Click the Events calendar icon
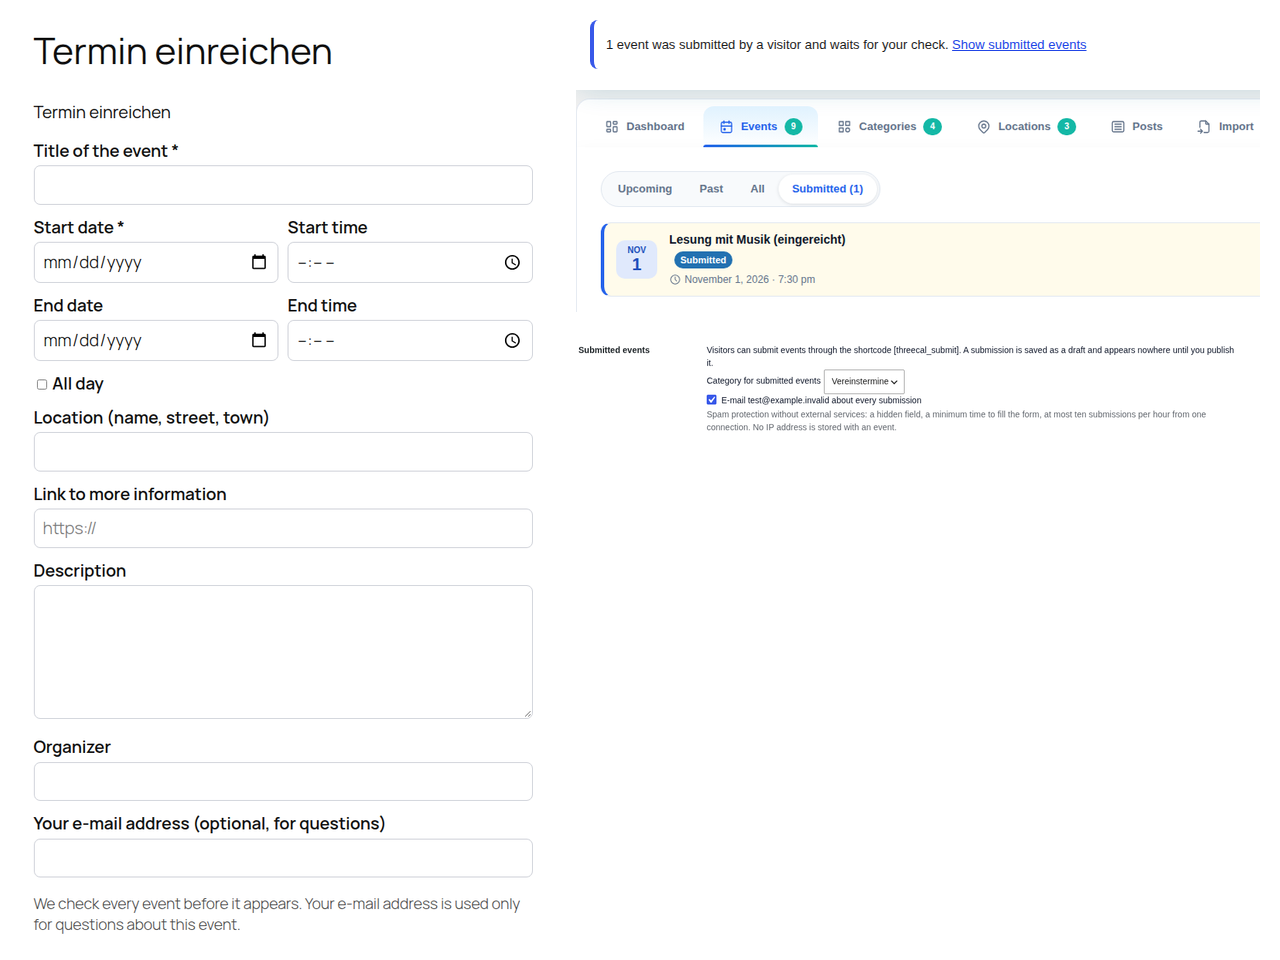The height and width of the screenshot is (960, 1280). pyautogui.click(x=726, y=127)
